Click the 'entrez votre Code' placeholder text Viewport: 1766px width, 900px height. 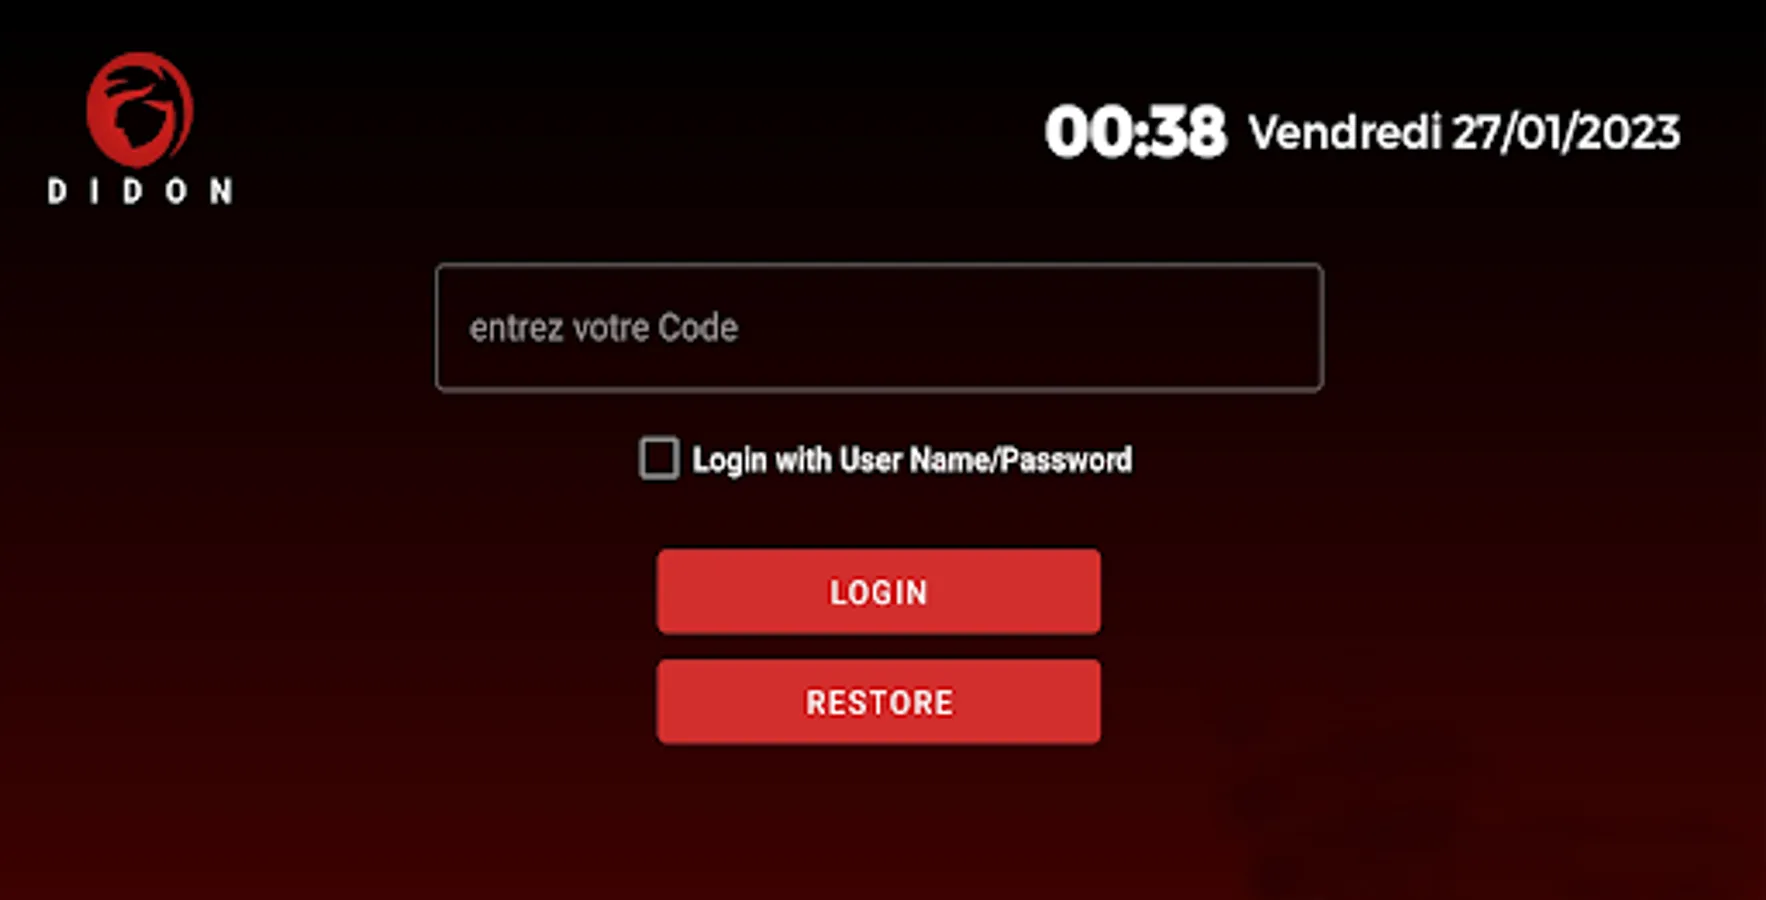point(604,328)
